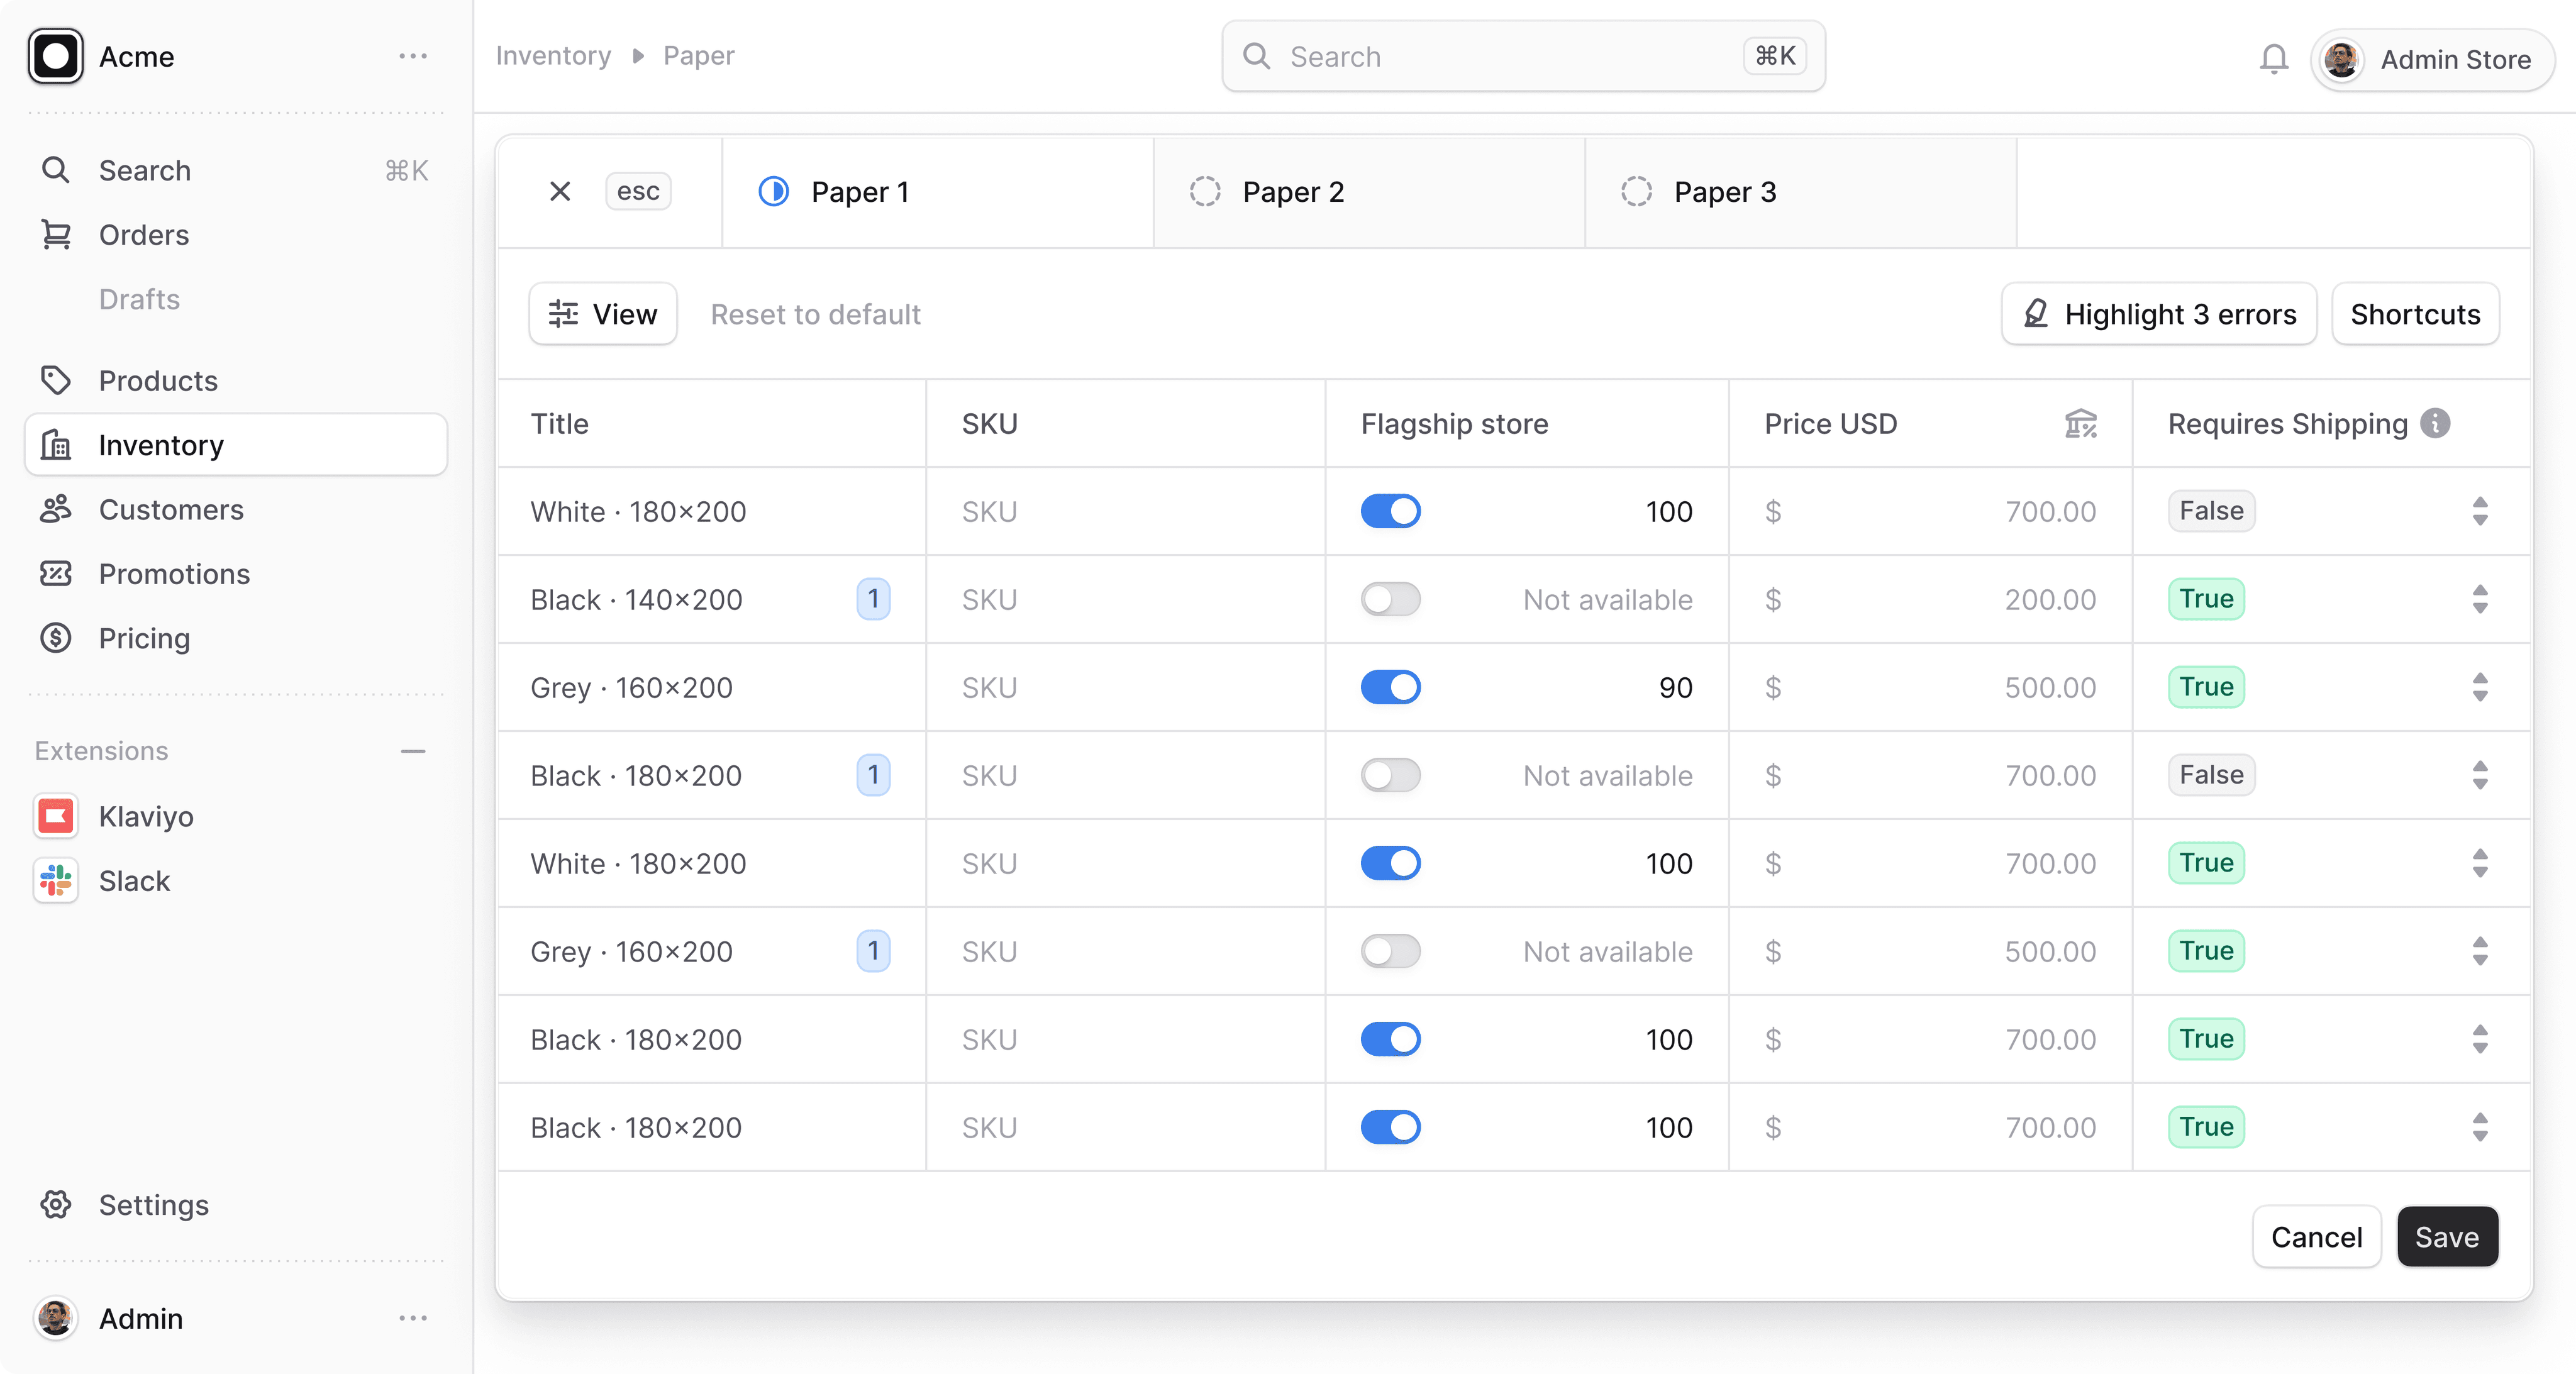Turn off the first White 180×200 Flagship toggle
The height and width of the screenshot is (1374, 2576).
coord(1390,512)
